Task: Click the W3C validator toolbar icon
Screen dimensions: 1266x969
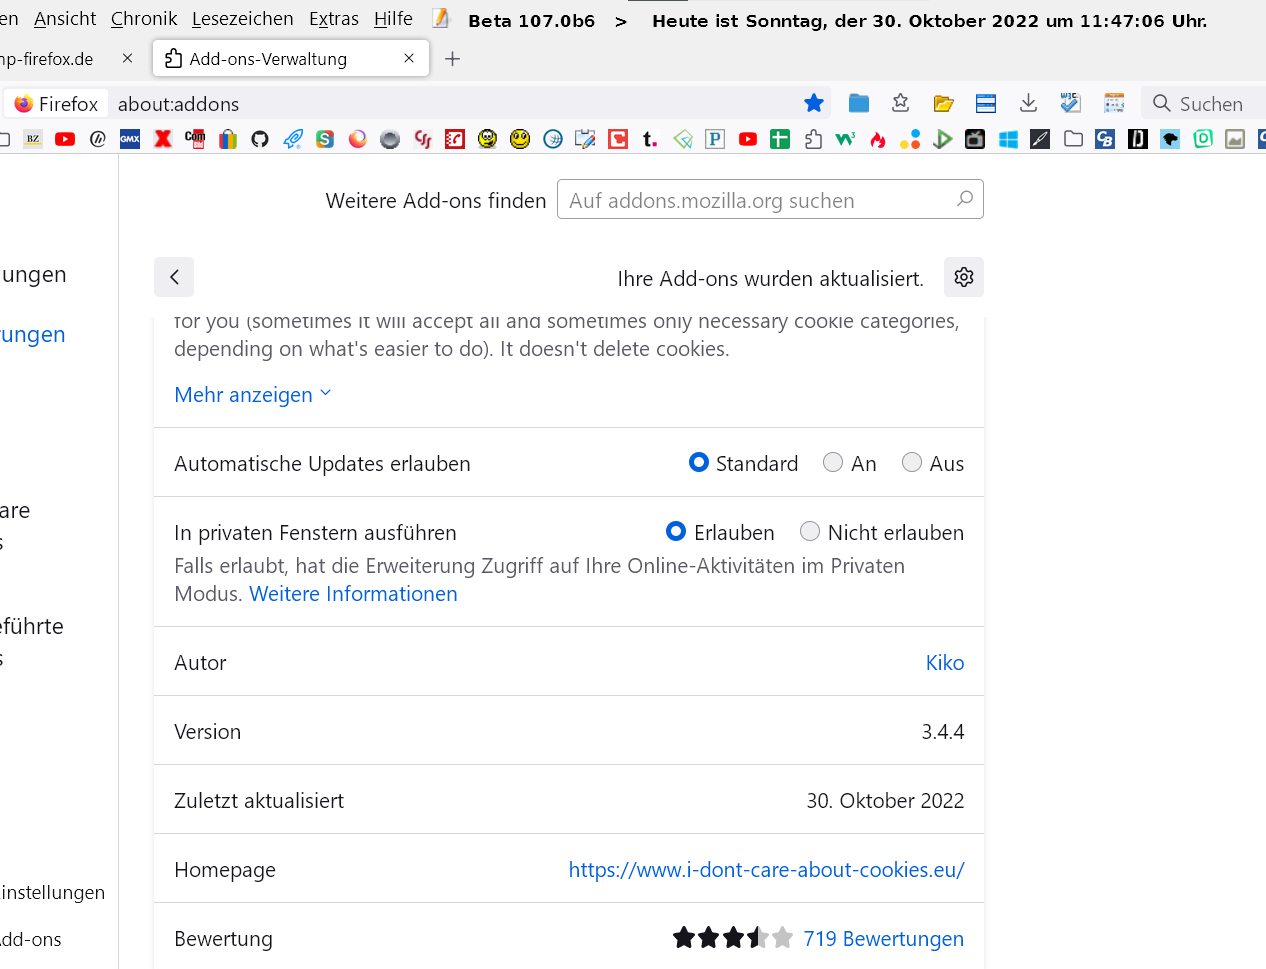Action: [x=1071, y=103]
